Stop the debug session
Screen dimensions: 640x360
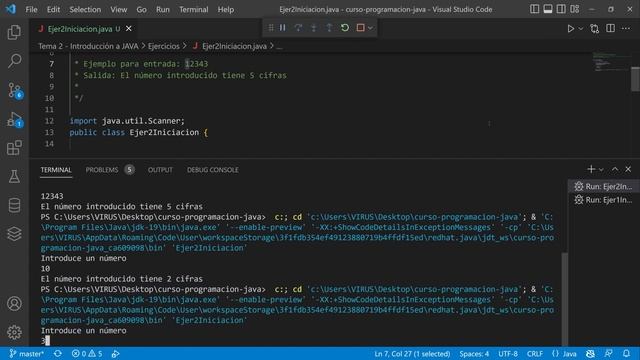point(360,28)
